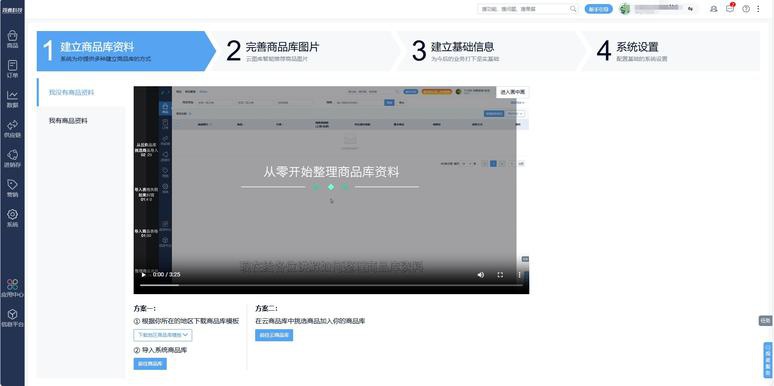
Task: Open the 数据 (data) chart sidebar icon
Action: click(12, 99)
